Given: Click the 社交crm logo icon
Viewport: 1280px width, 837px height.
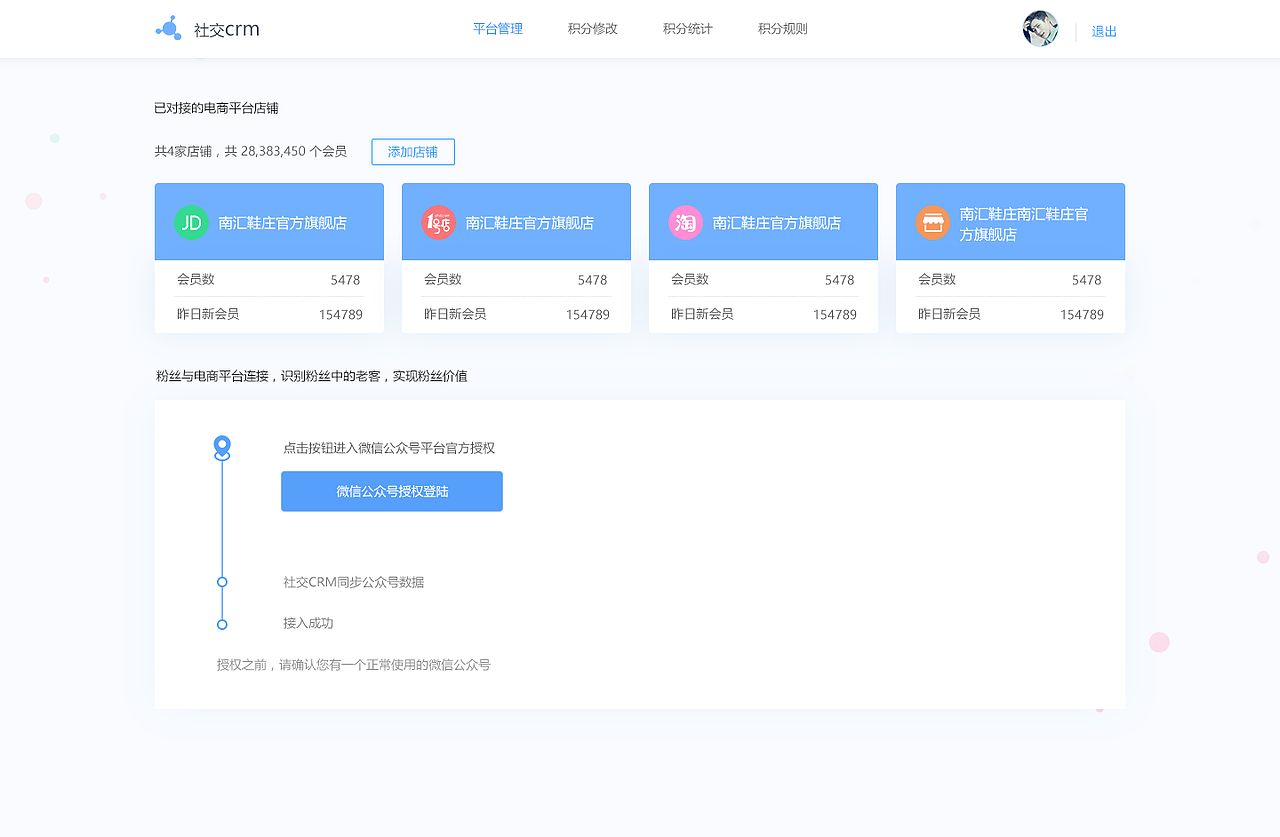Looking at the screenshot, I should tap(167, 27).
